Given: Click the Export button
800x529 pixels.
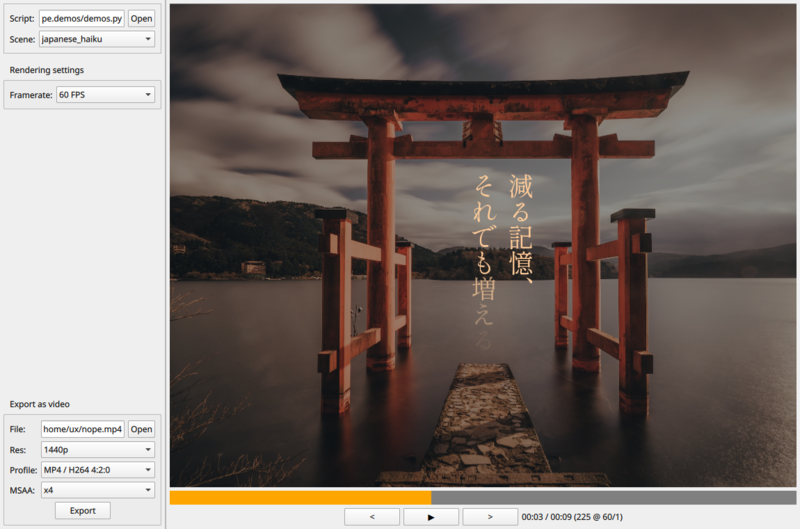Looking at the screenshot, I should 83,511.
